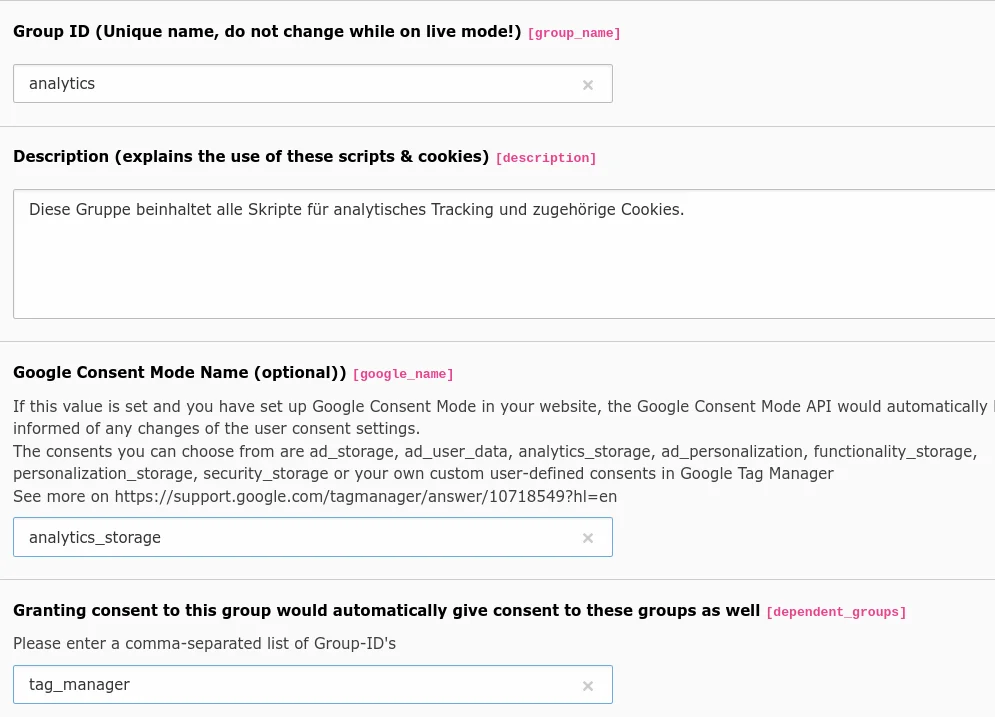Clear the analytics_storage consent mode field
The image size is (995, 717).
click(588, 537)
